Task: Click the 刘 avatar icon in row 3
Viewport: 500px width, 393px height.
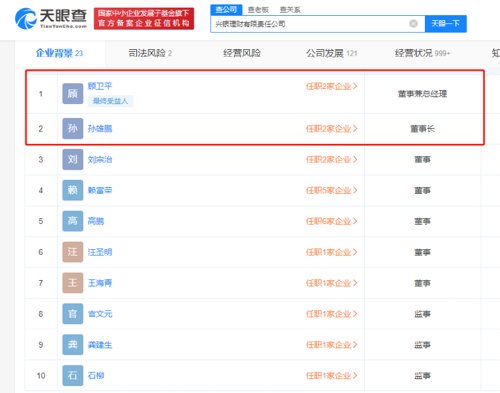Action: point(73,159)
